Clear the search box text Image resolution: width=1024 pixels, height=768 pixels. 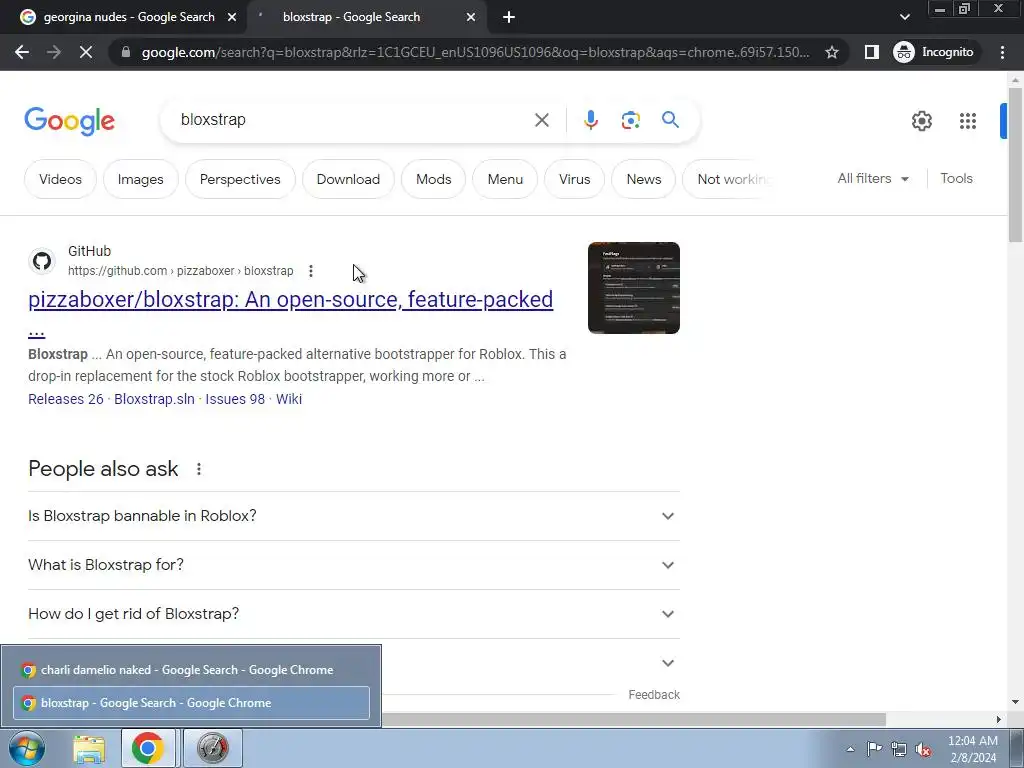(x=541, y=120)
